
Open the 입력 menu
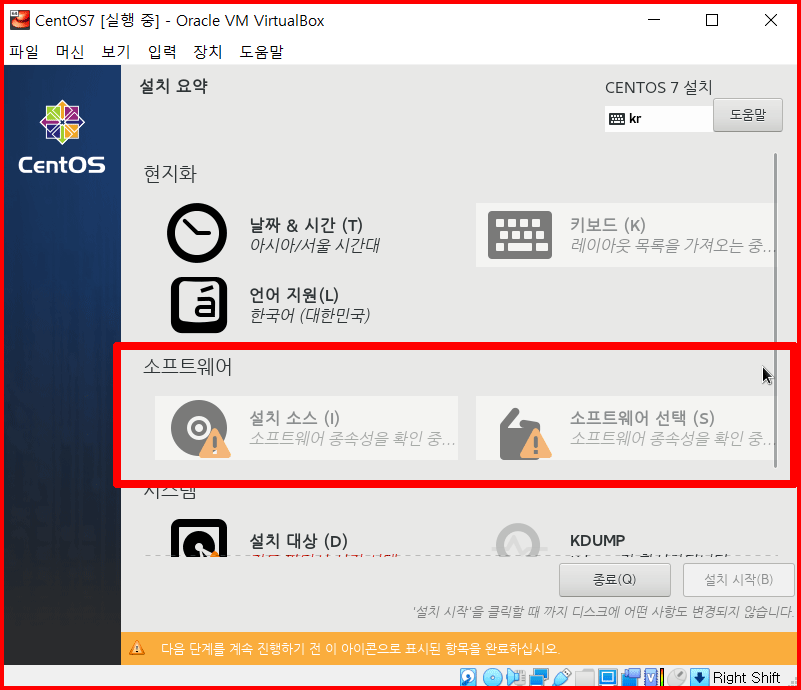tap(162, 52)
